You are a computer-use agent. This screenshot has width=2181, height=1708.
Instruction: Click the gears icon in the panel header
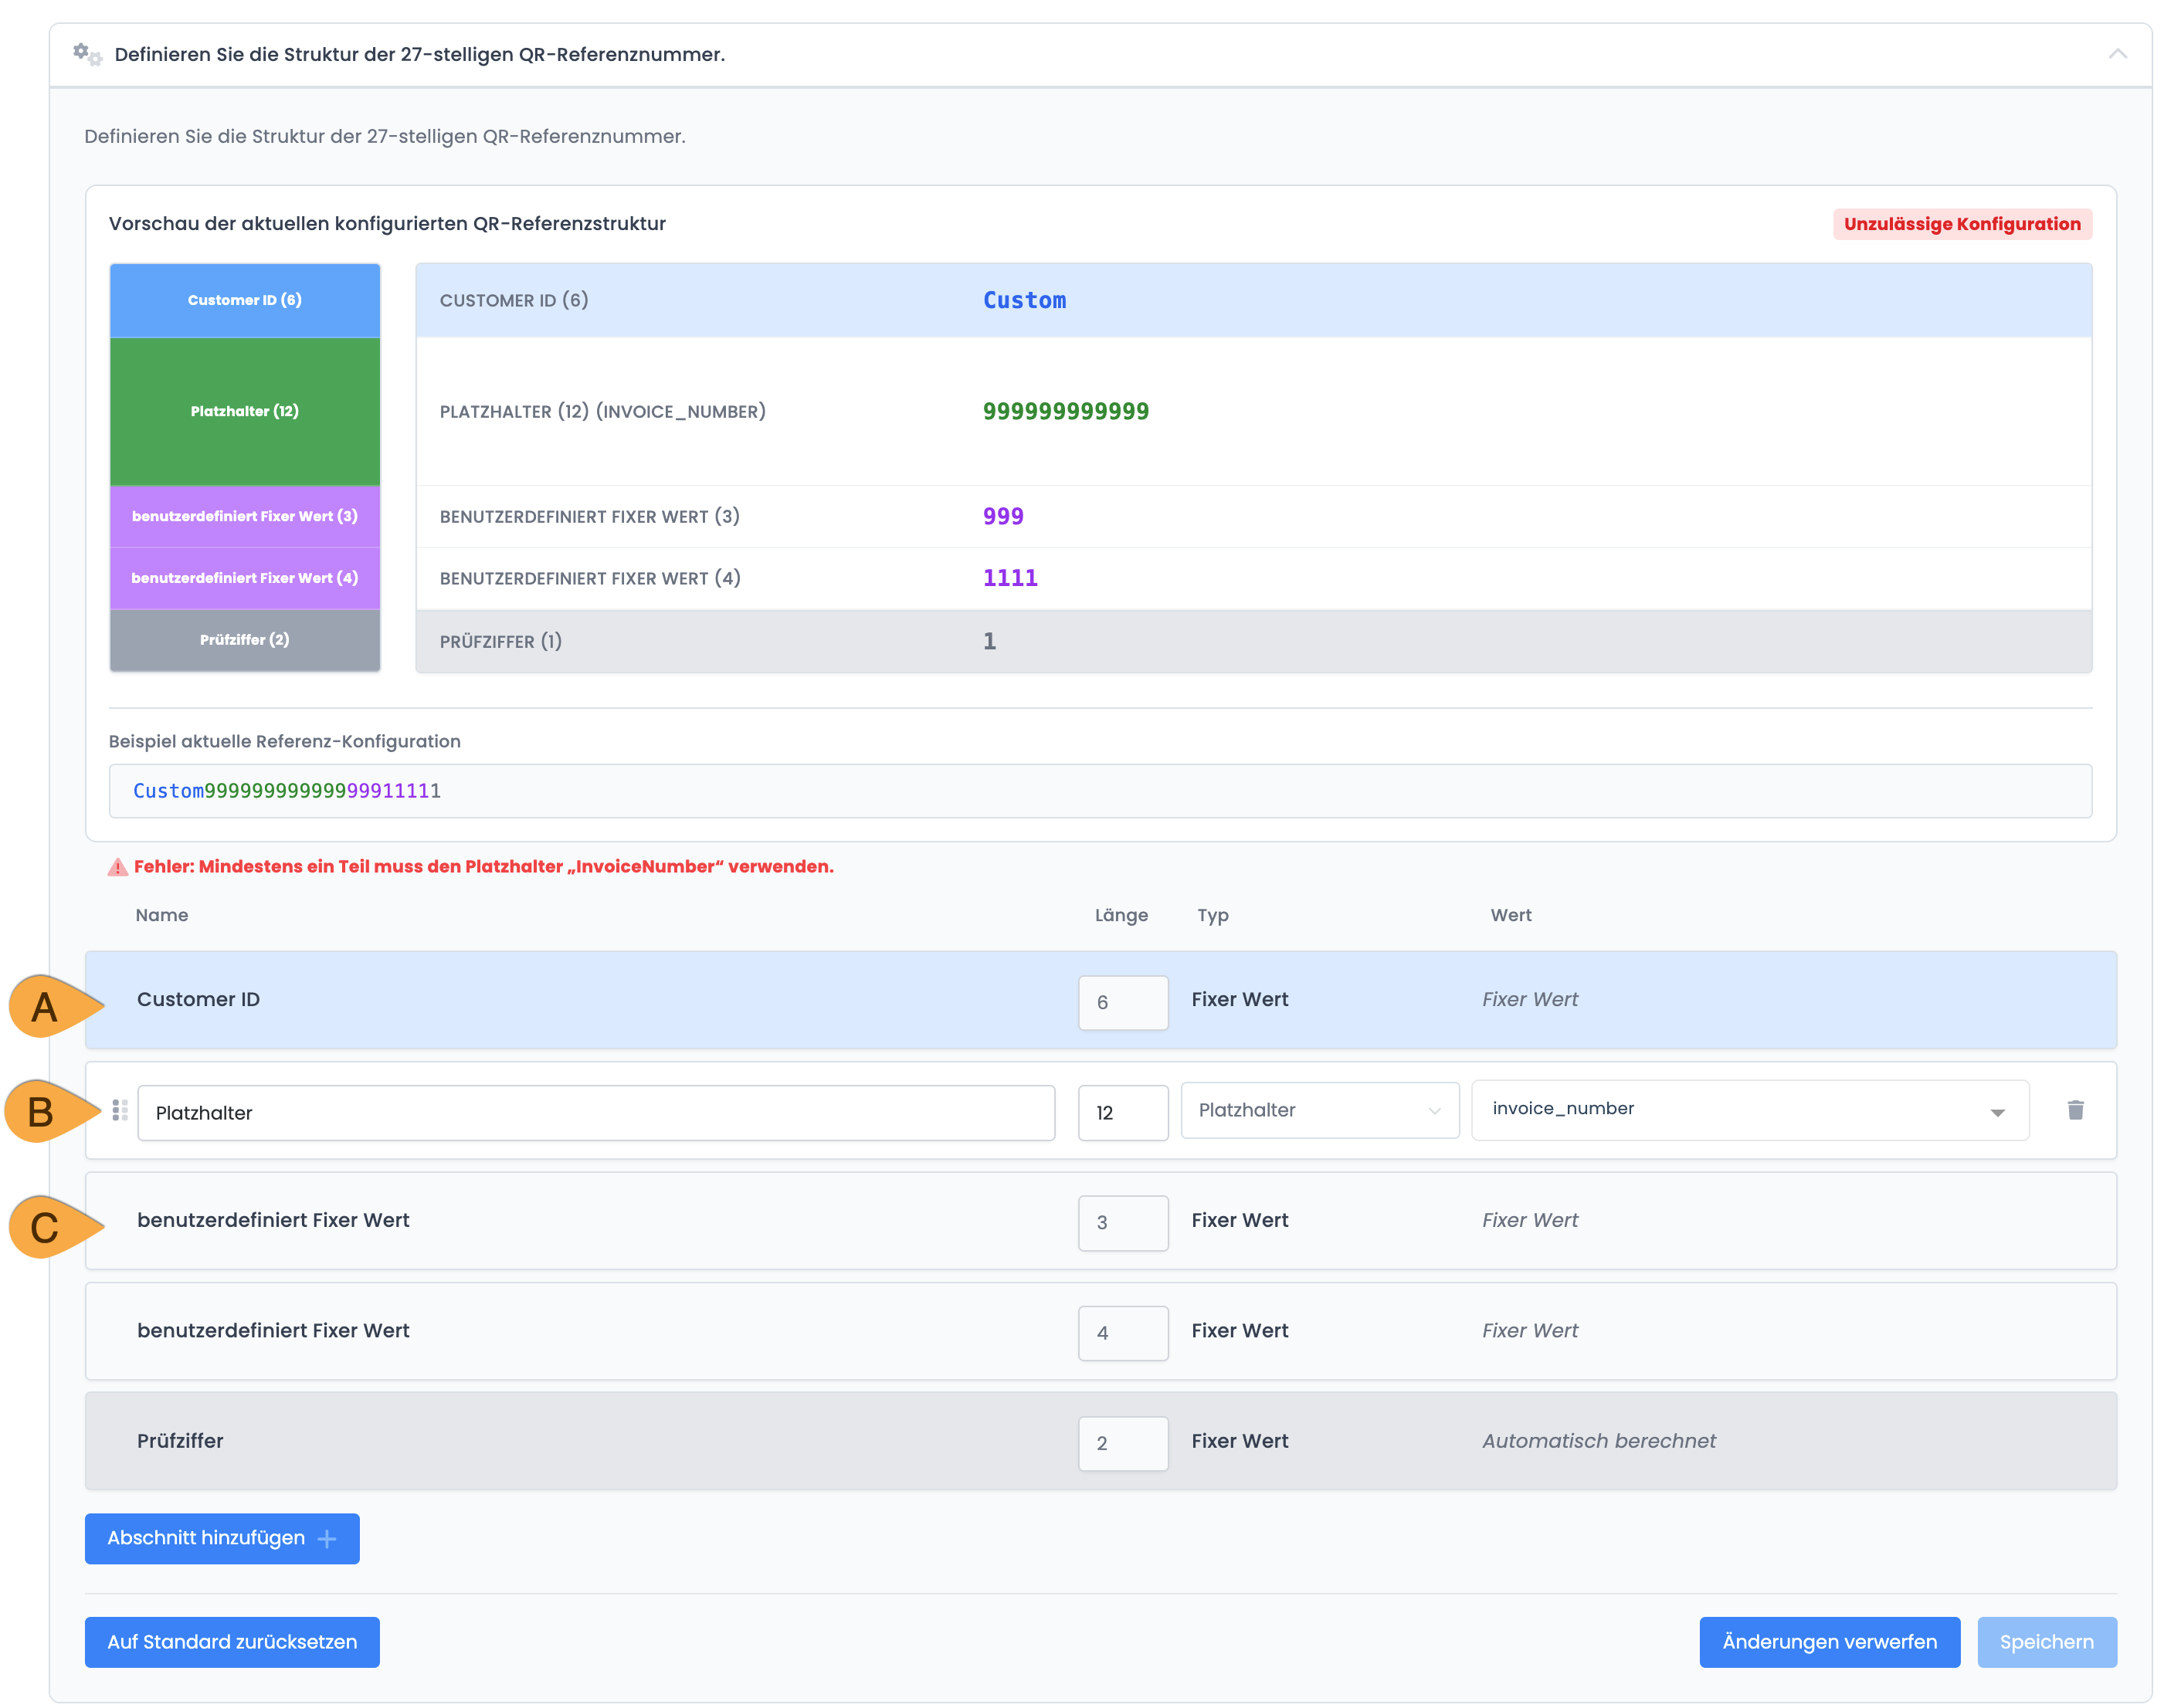point(88,54)
